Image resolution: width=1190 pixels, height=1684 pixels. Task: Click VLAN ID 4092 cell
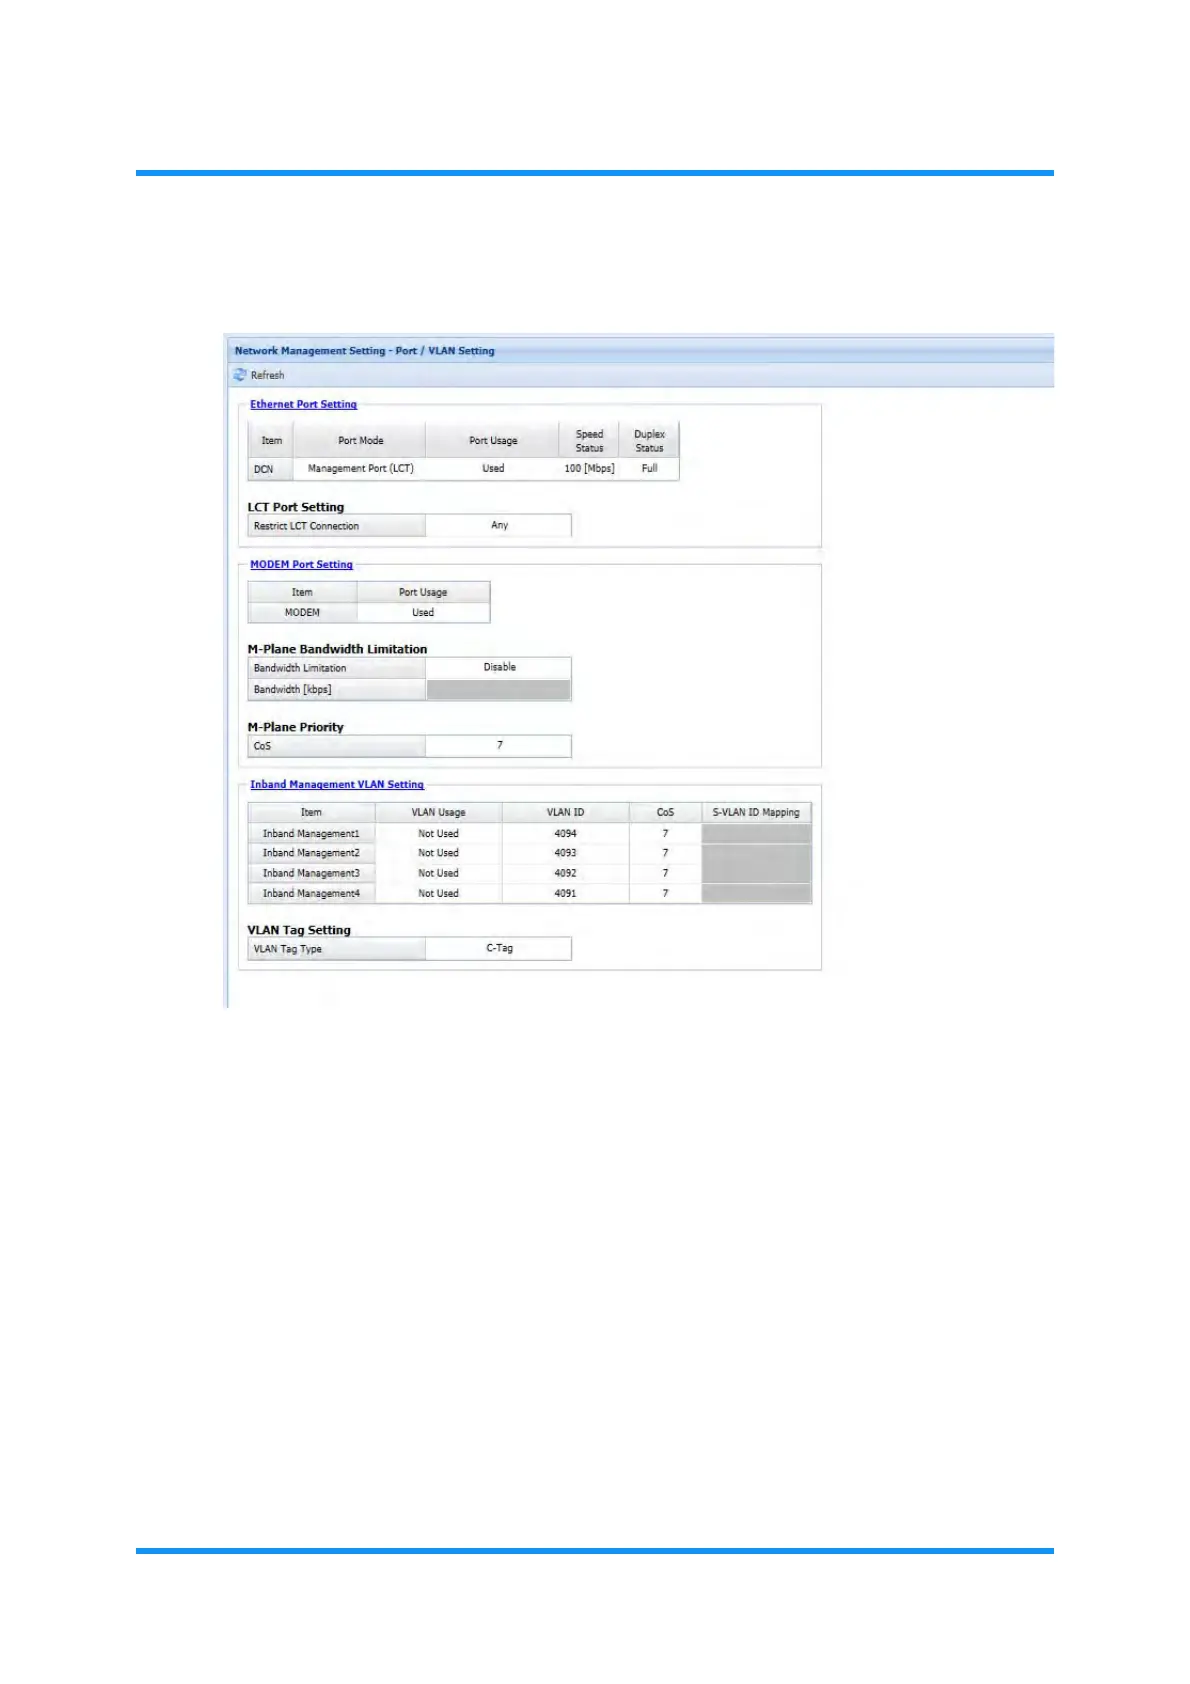pyautogui.click(x=565, y=874)
